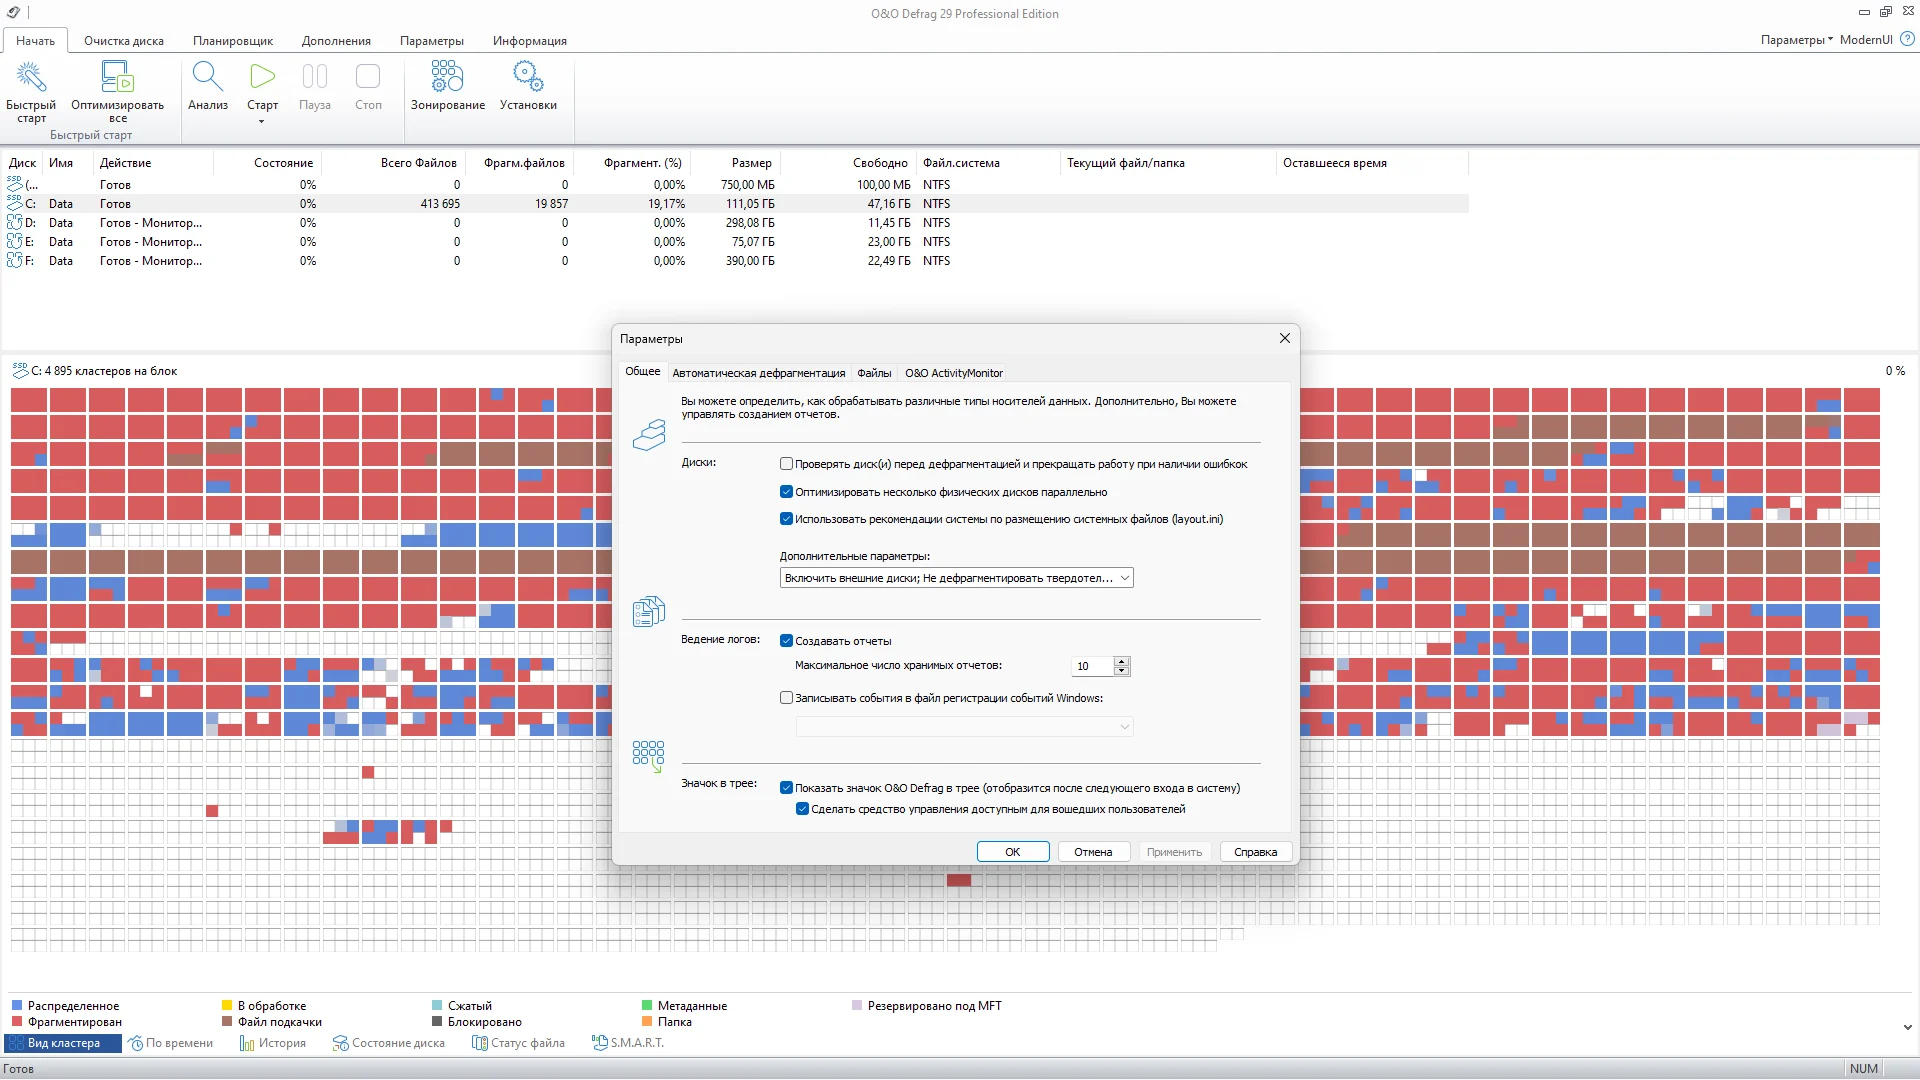This screenshot has height=1080, width=1920.
Task: Switch to По времени view
Action: [171, 1043]
